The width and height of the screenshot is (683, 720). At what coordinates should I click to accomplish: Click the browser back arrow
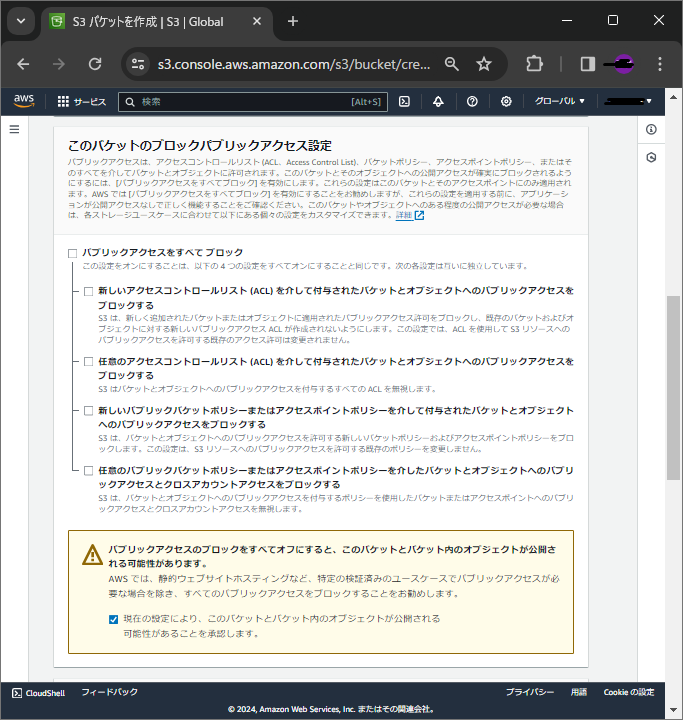coord(23,64)
